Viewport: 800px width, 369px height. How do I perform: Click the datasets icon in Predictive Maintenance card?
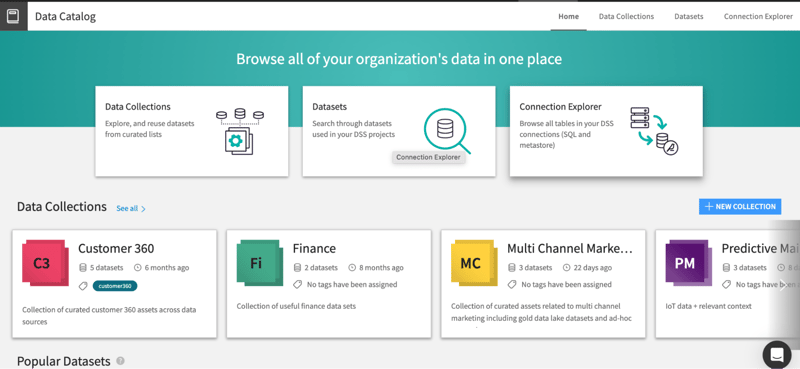727,267
